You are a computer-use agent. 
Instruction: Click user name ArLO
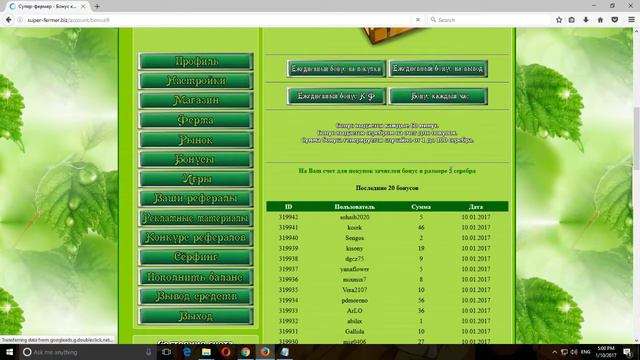tap(354, 311)
